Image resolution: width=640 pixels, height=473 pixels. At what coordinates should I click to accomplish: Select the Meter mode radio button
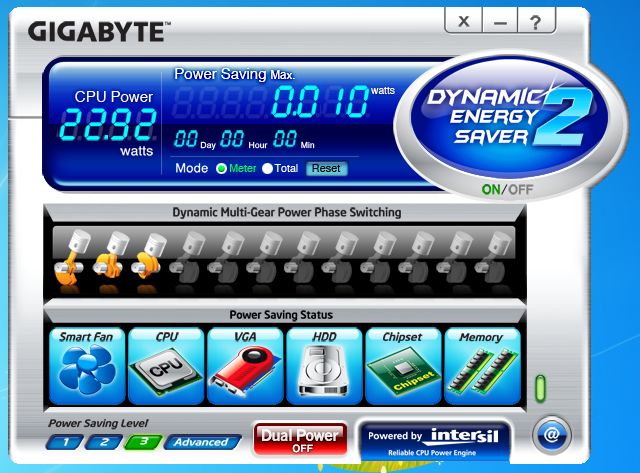pyautogui.click(x=222, y=169)
